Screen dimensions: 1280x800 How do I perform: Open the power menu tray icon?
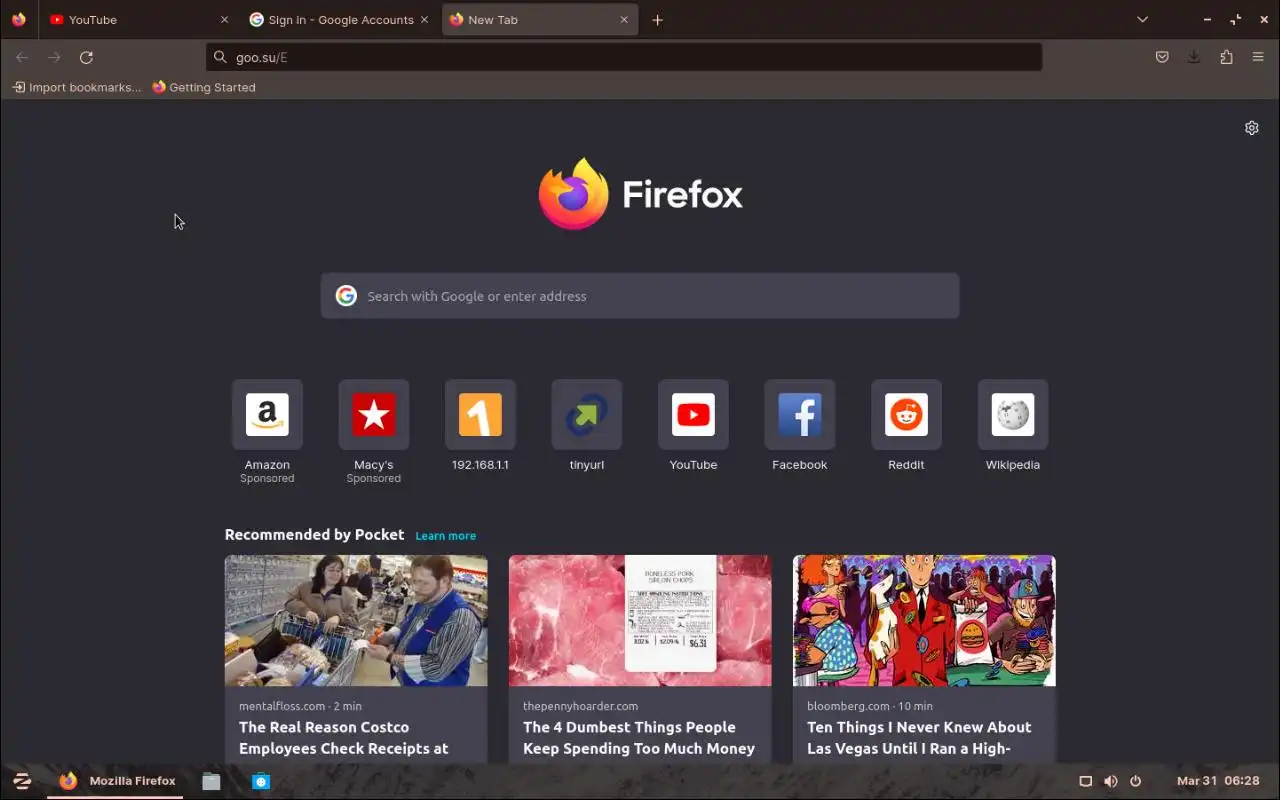coord(1135,781)
